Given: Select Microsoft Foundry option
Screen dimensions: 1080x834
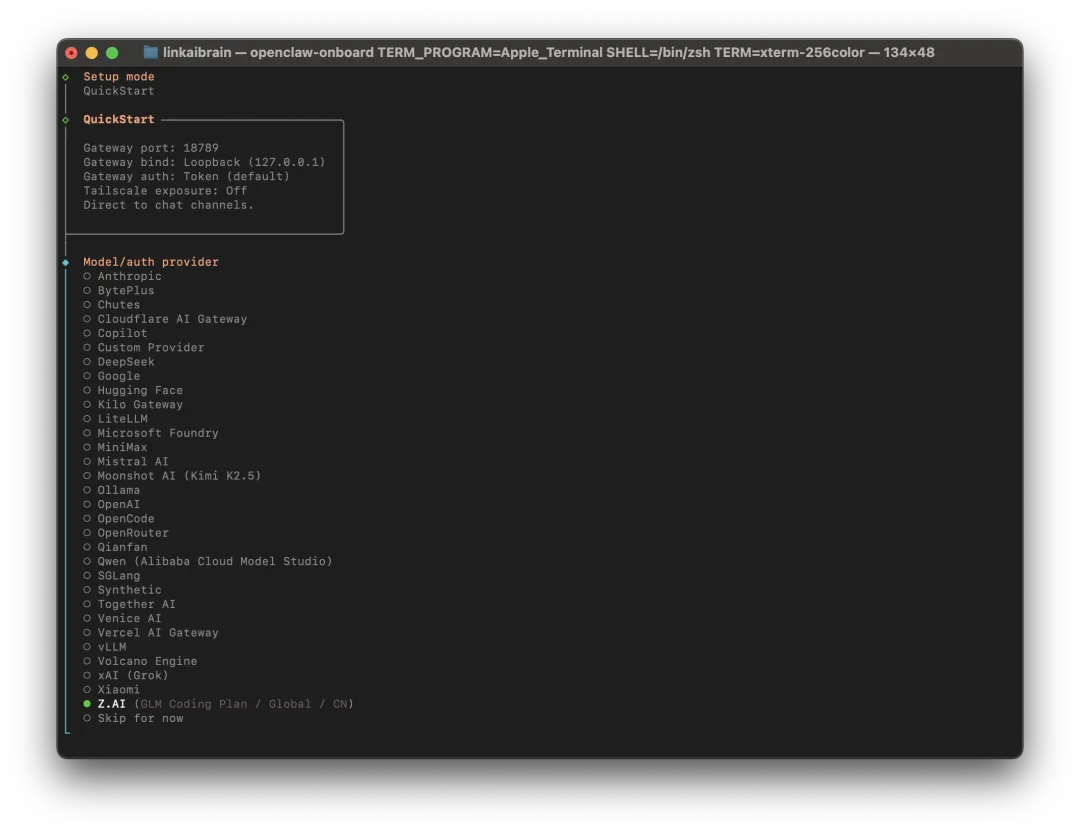Looking at the screenshot, I should (151, 432).
